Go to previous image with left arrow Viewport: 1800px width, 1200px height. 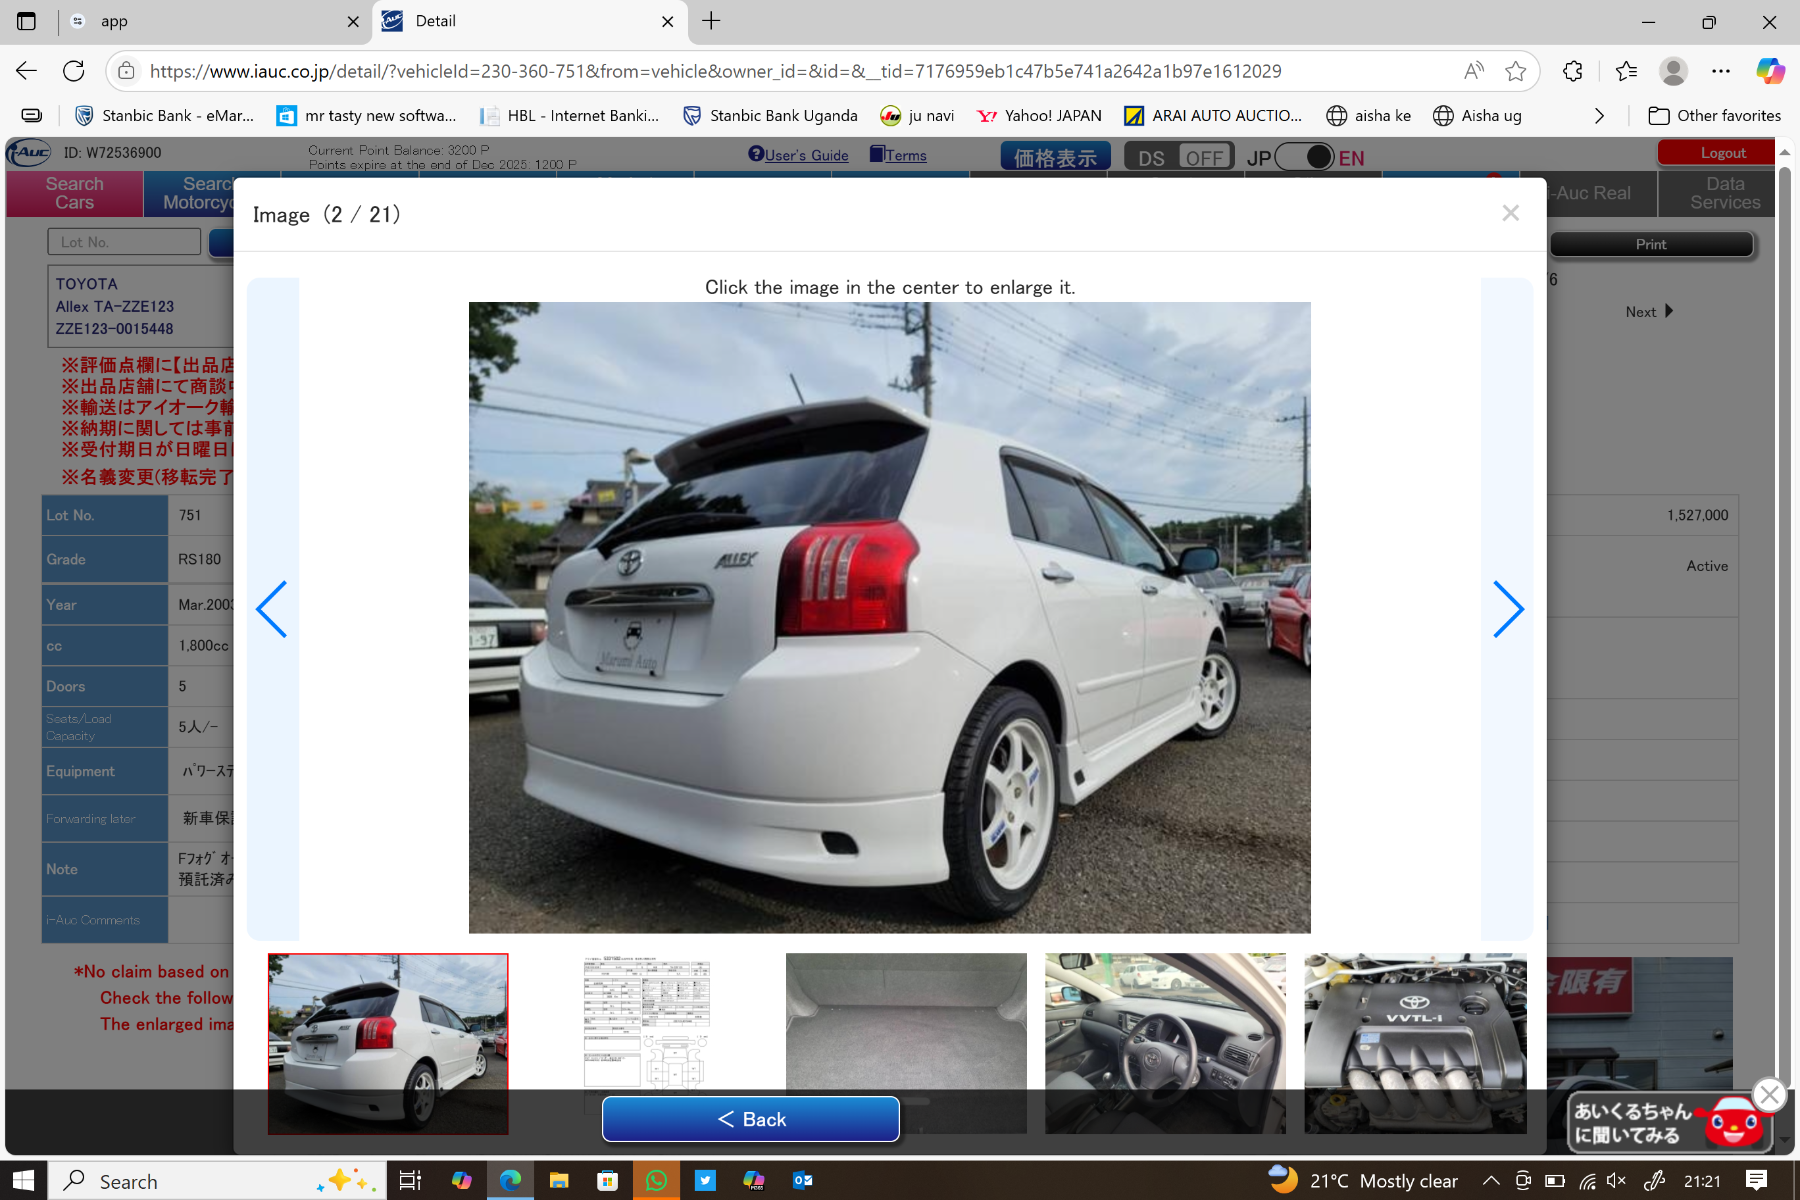[x=272, y=609]
